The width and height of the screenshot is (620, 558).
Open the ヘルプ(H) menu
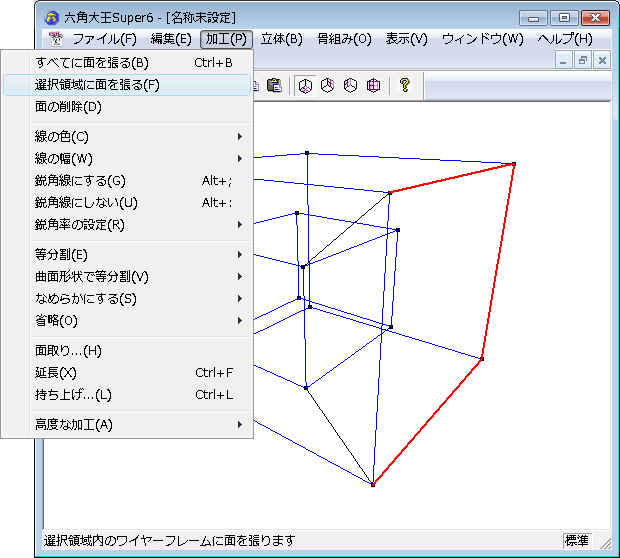tap(565, 39)
